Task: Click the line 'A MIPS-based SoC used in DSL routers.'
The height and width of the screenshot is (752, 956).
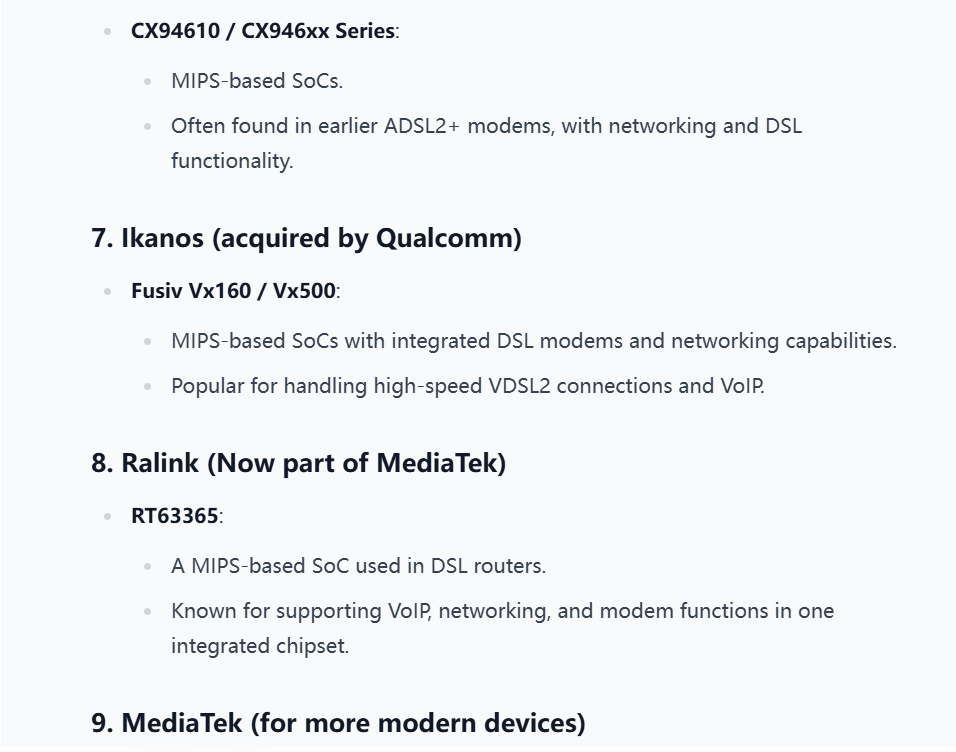Action: (358, 566)
